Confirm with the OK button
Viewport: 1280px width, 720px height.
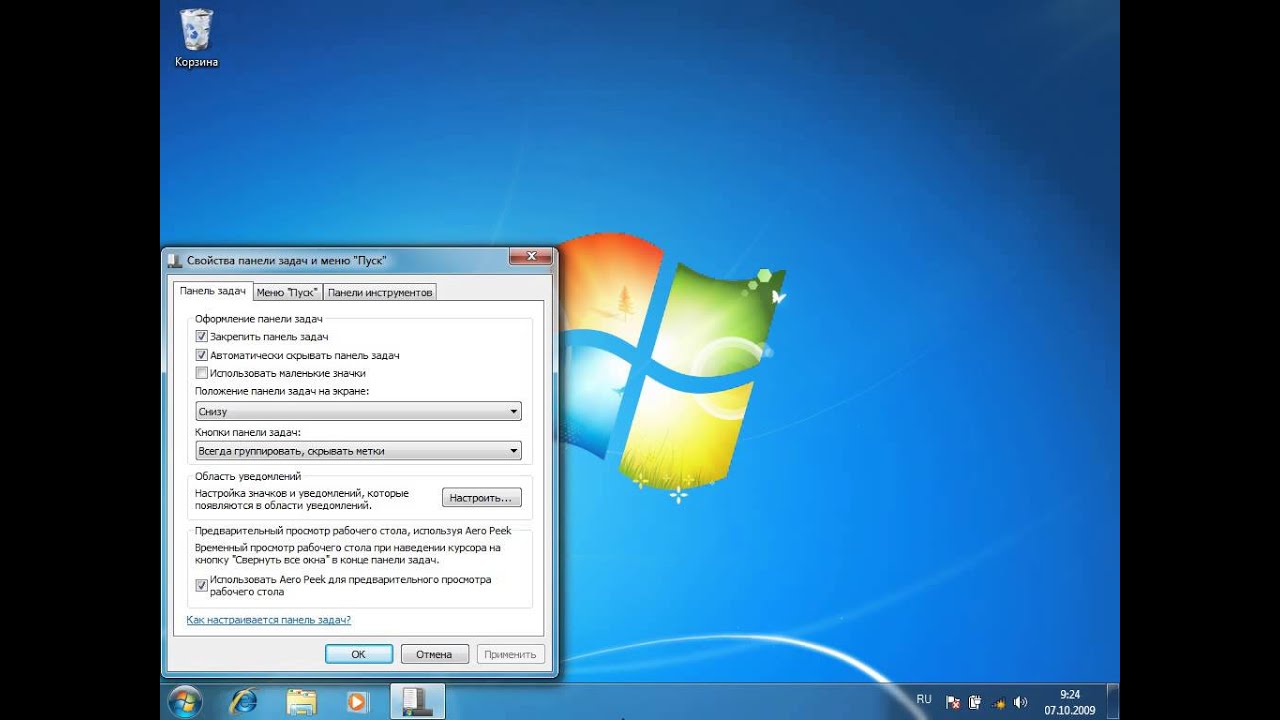358,654
